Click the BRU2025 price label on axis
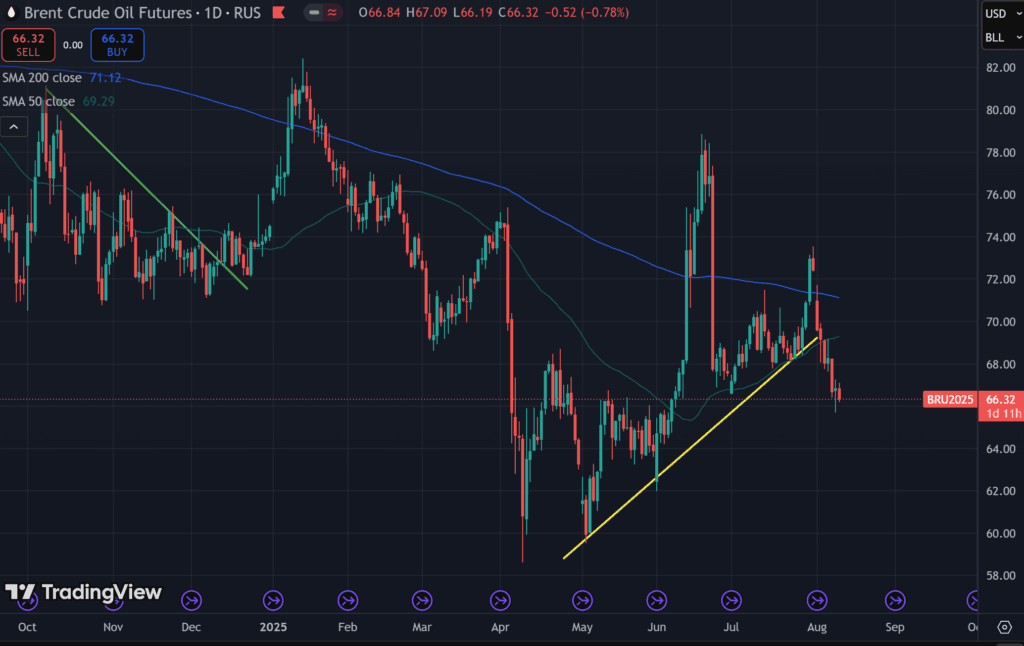Screen dimensions: 1024x646 tap(950, 399)
